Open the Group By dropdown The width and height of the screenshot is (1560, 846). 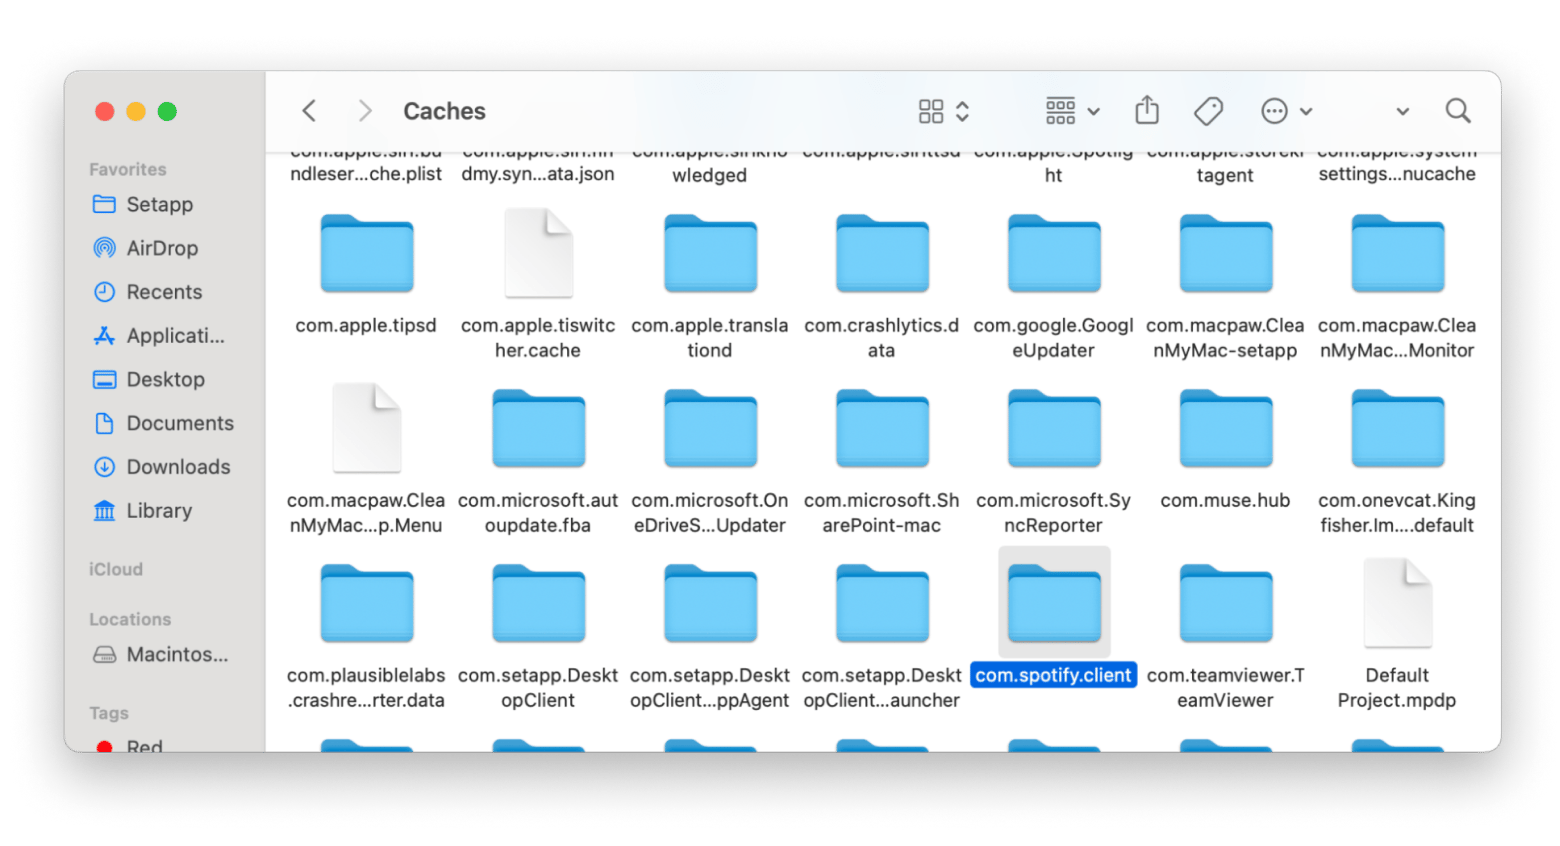pos(1072,111)
